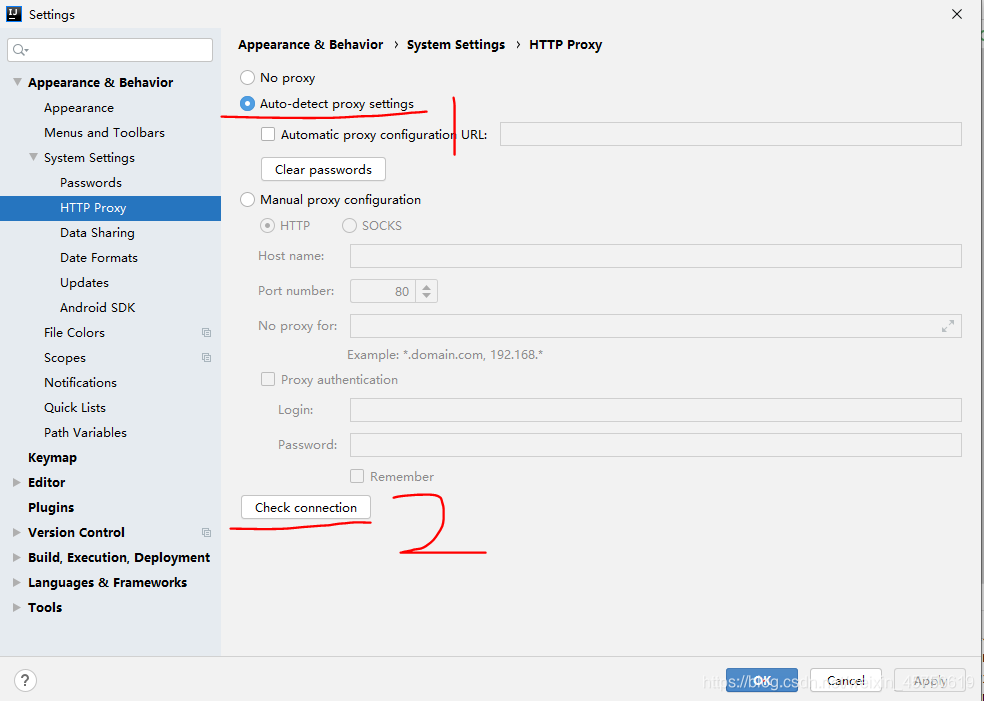Enable the Automatic proxy configuration URL checkbox
The image size is (984, 701).
(x=267, y=133)
